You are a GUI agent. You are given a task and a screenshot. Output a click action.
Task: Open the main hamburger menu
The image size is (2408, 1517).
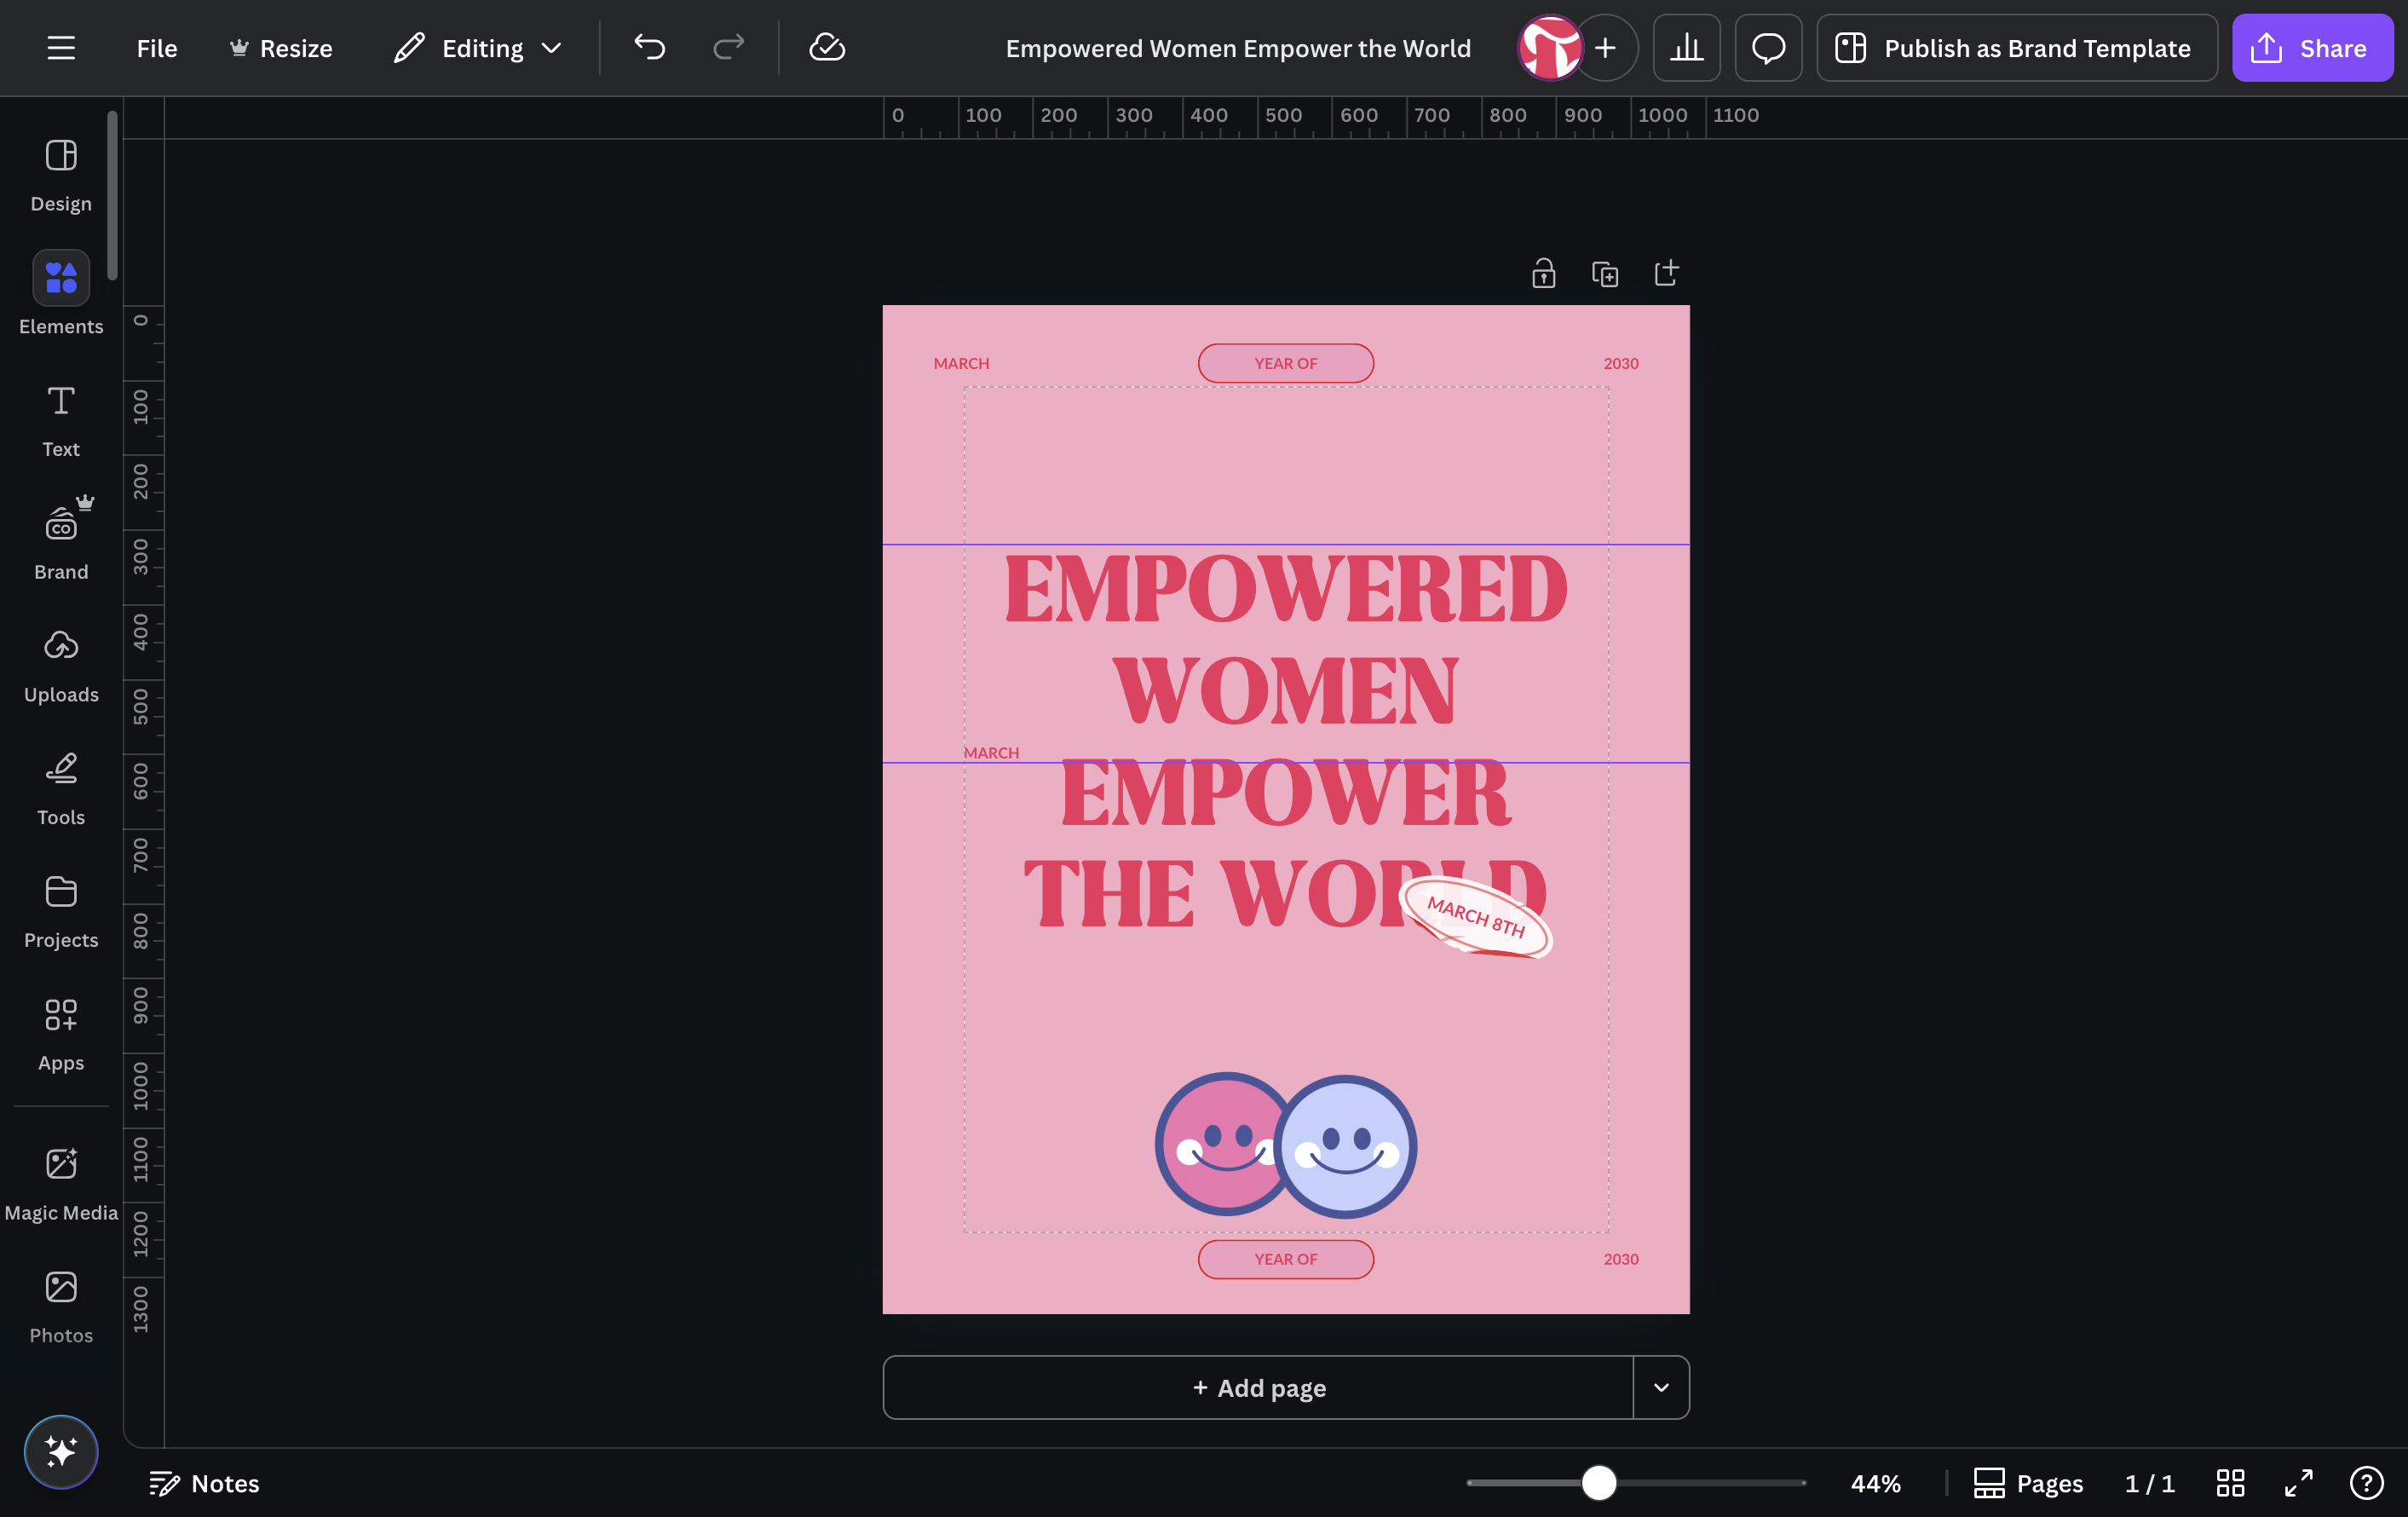click(61, 47)
